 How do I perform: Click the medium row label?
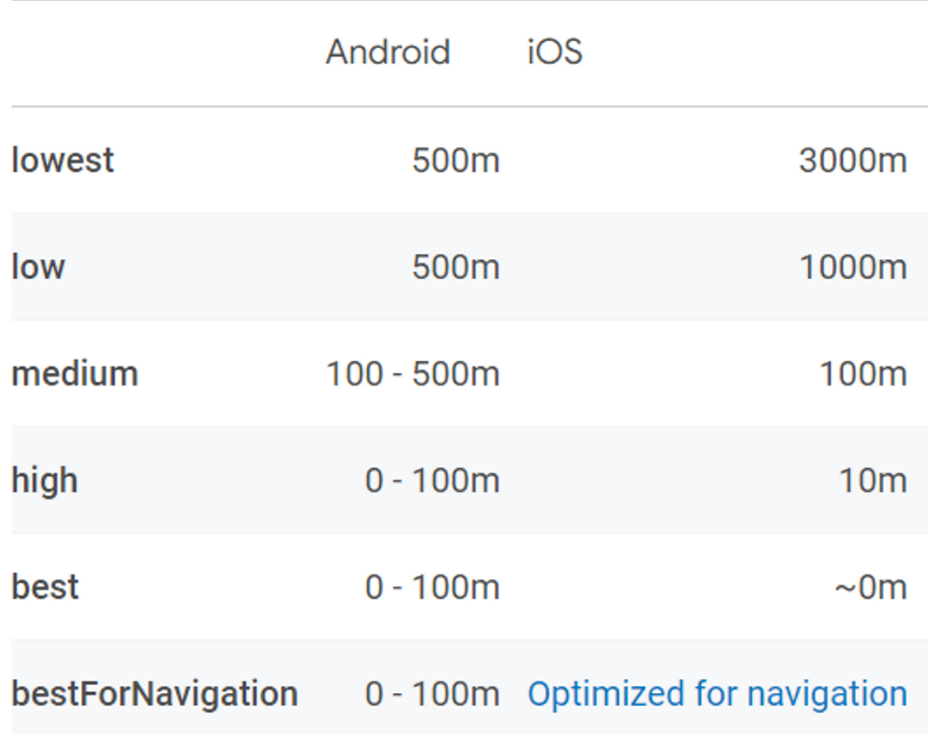75,374
